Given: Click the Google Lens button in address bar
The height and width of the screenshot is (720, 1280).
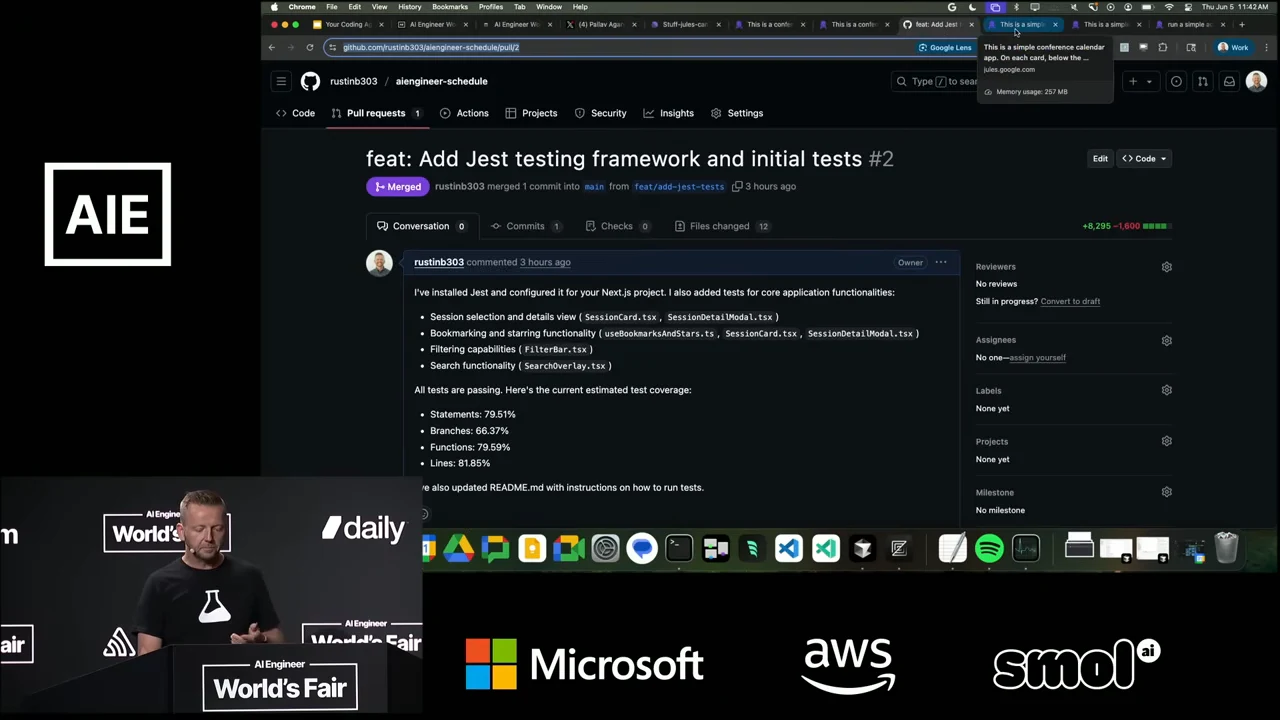Looking at the screenshot, I should [x=945, y=47].
